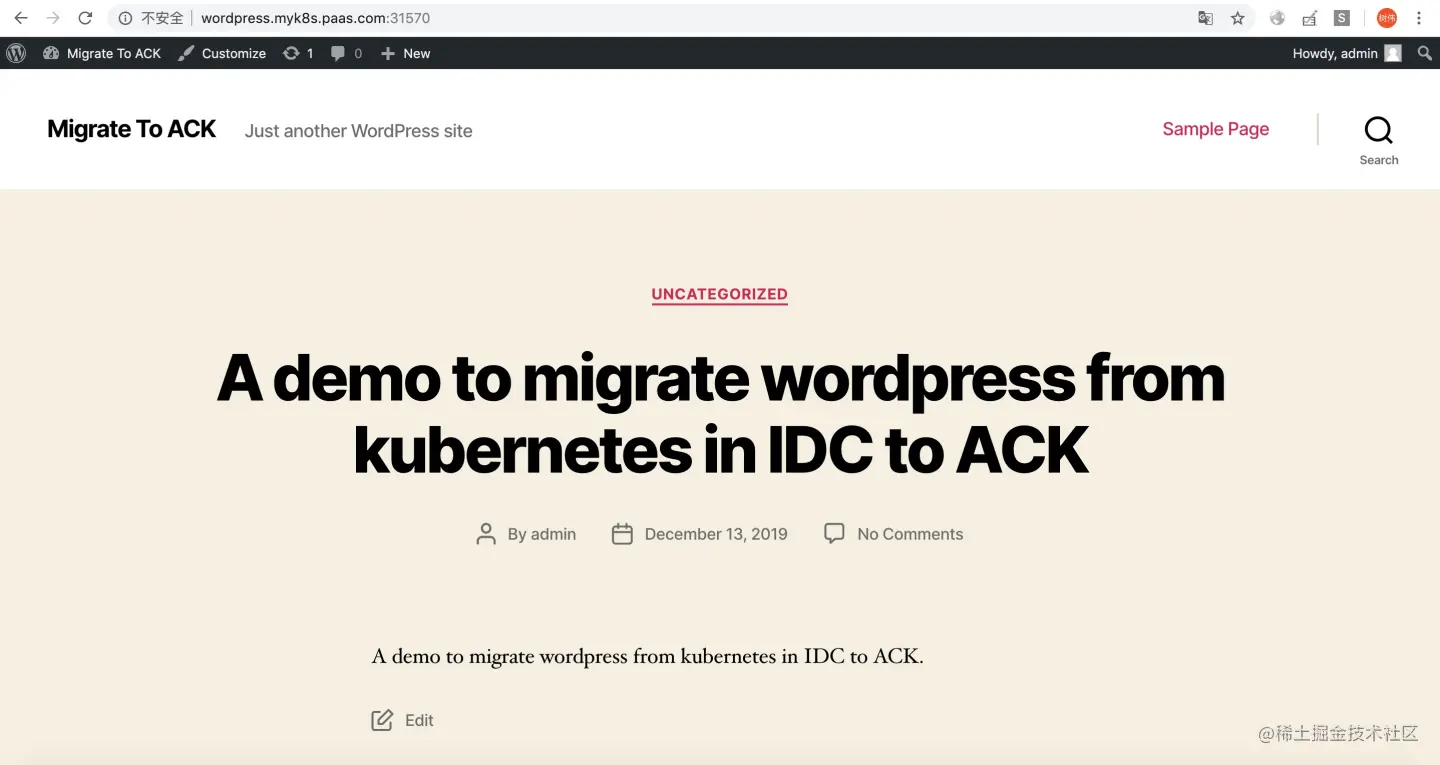Viewport: 1440px width, 765px height.
Task: Open Migrate To ACK dashboard menu
Action: click(102, 53)
